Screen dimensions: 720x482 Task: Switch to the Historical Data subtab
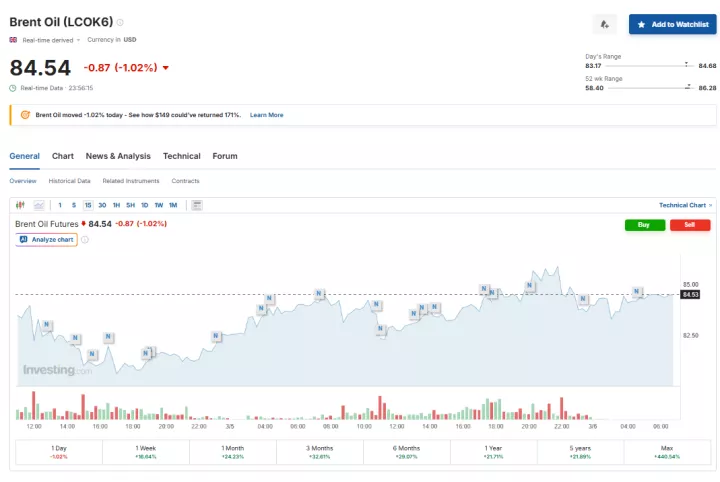tap(69, 181)
